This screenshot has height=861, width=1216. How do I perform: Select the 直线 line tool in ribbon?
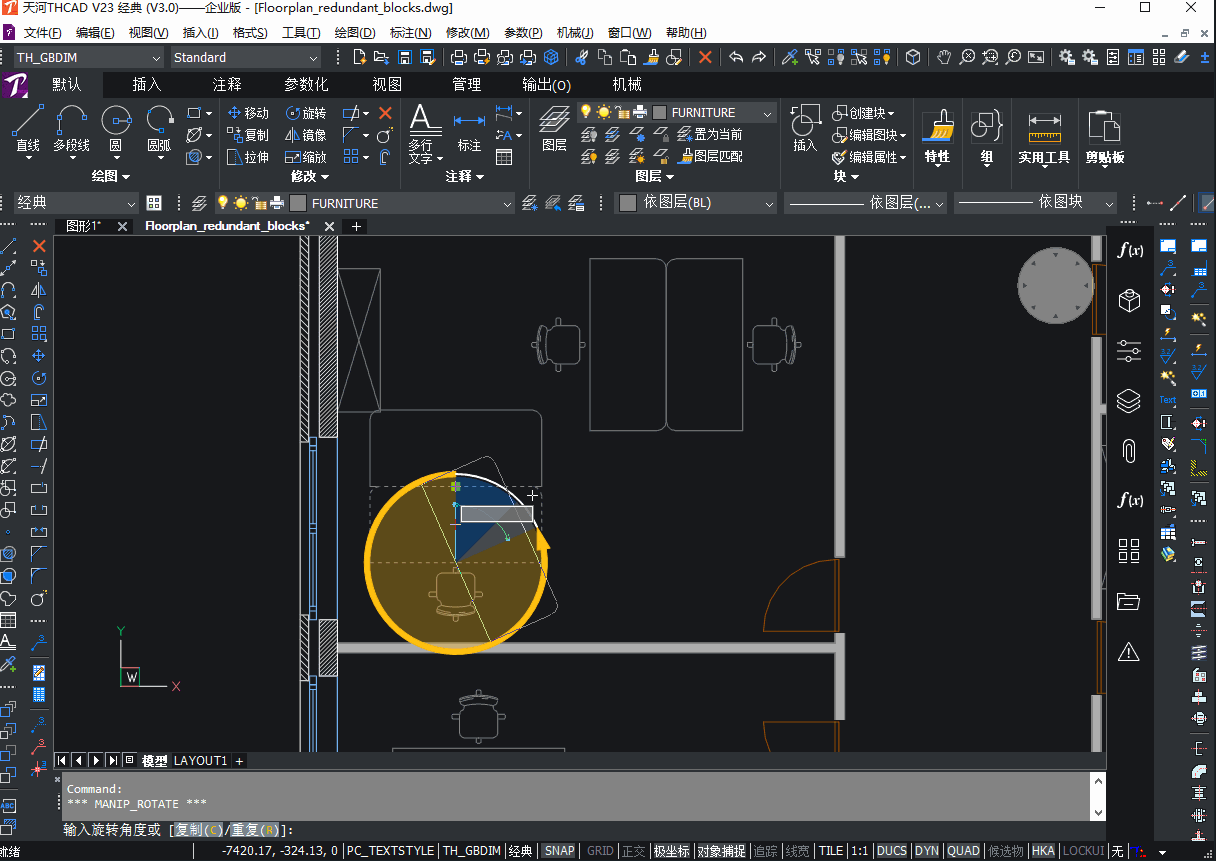(28, 129)
